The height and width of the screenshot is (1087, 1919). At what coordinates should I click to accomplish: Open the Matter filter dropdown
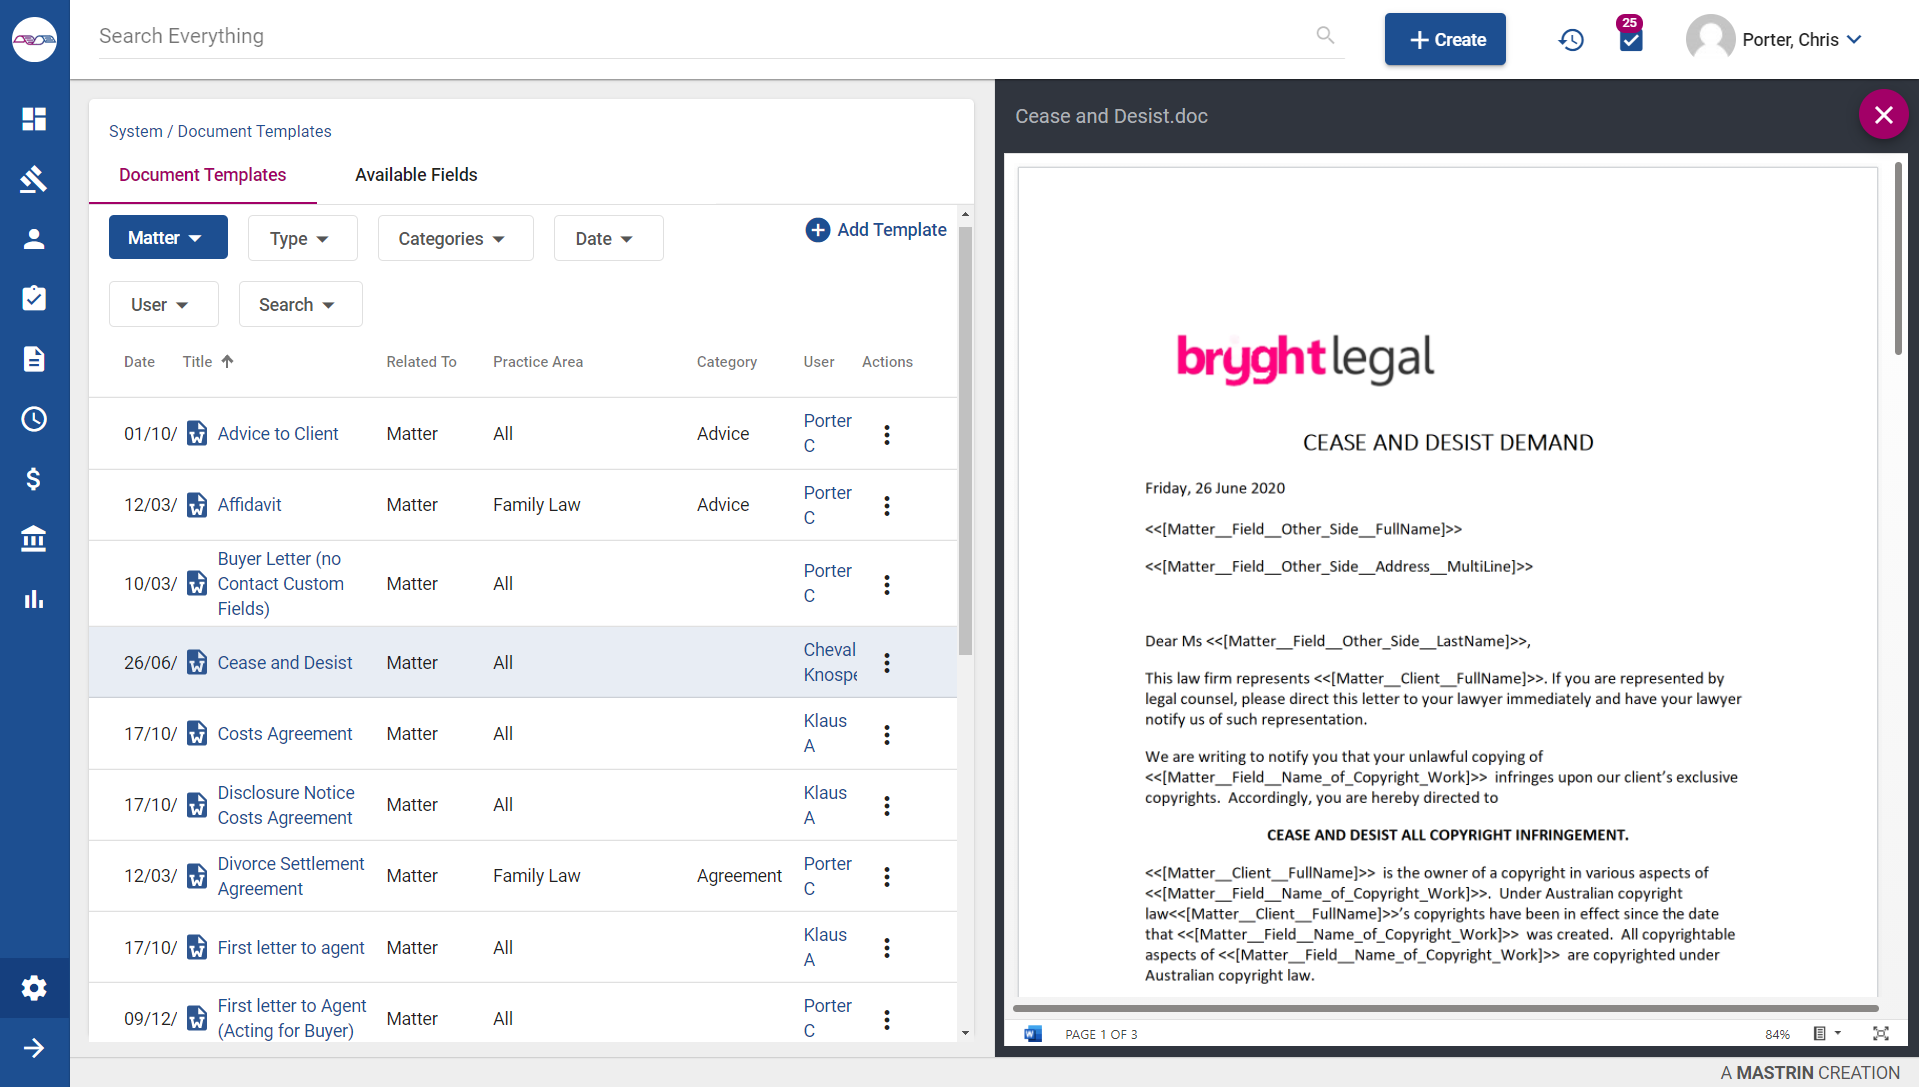[167, 237]
